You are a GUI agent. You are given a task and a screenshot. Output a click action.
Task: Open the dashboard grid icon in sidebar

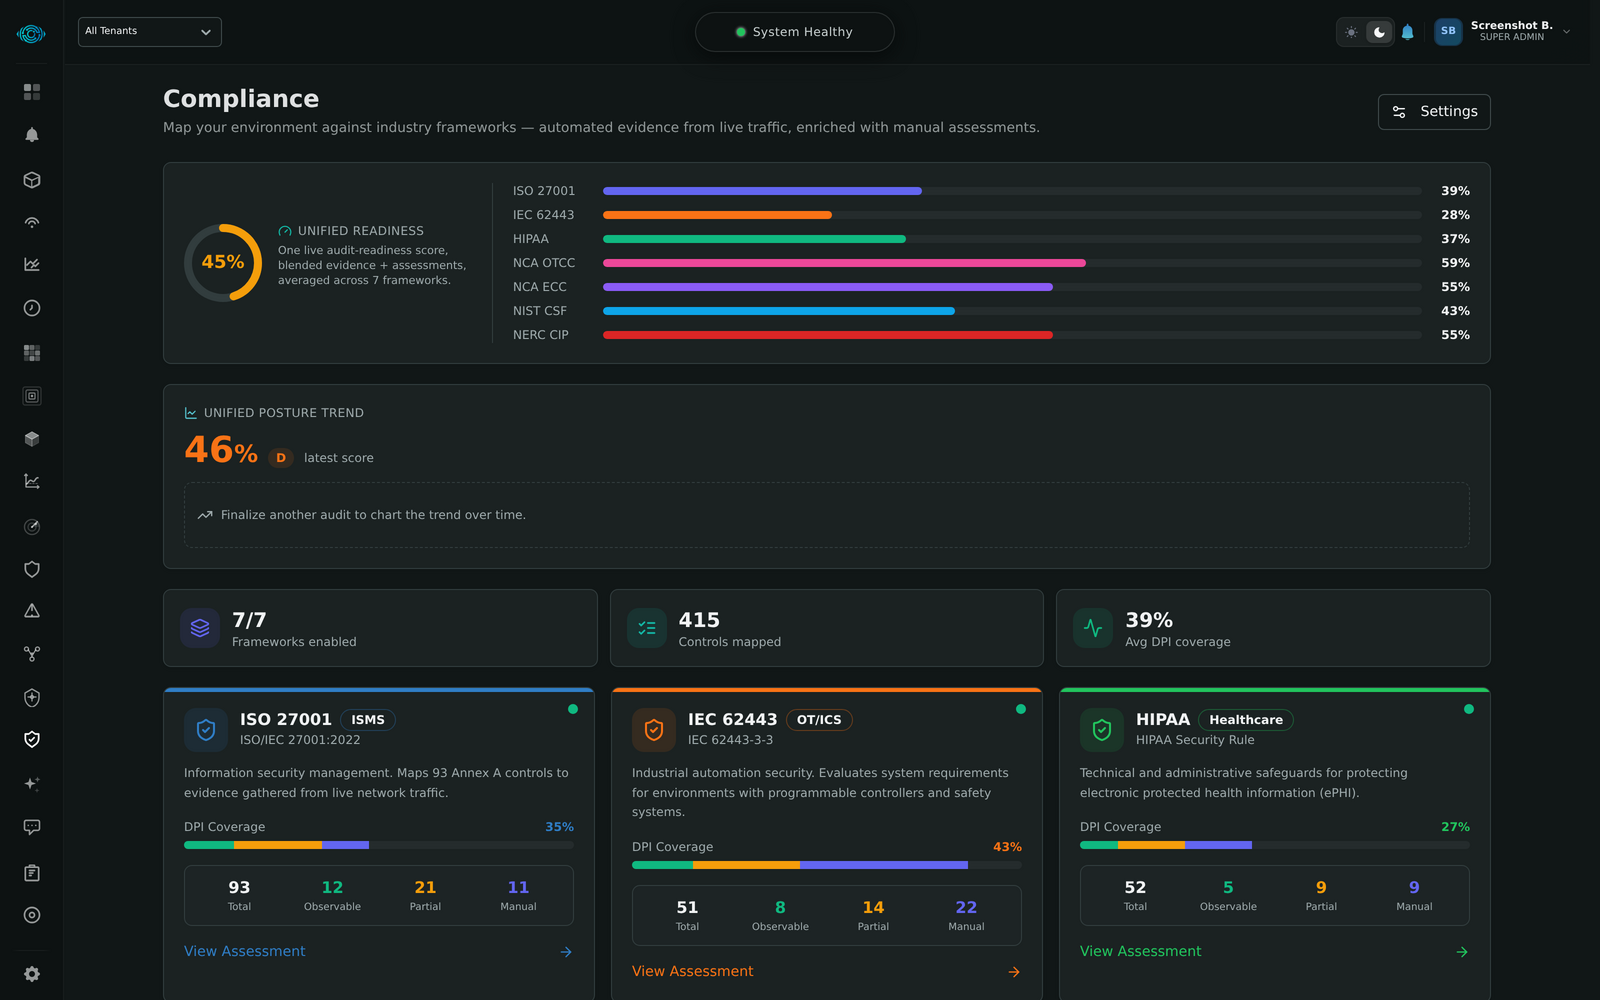click(32, 92)
